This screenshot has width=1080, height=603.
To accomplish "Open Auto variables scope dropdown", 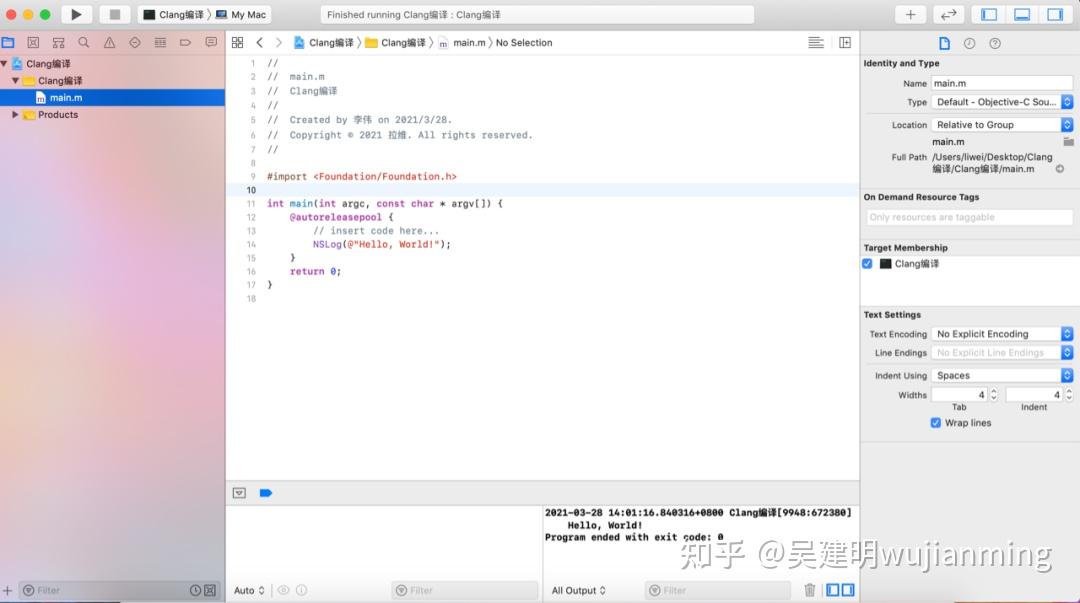I will 249,591.
